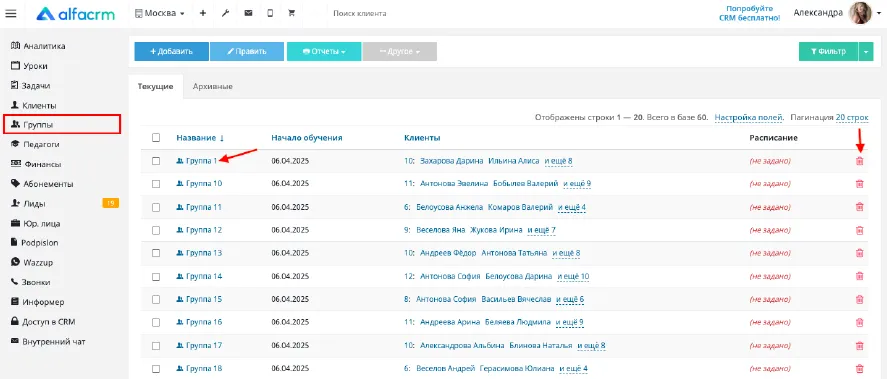Click the Править button
Viewport: 887px width, 379px height.
coord(247,51)
